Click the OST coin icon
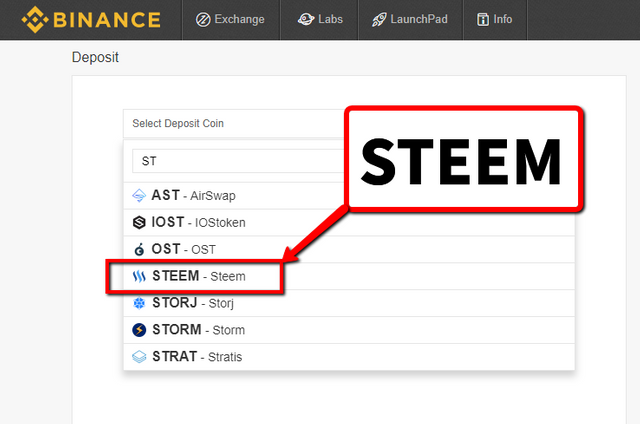Viewport: 640px width, 424px height. (x=139, y=249)
